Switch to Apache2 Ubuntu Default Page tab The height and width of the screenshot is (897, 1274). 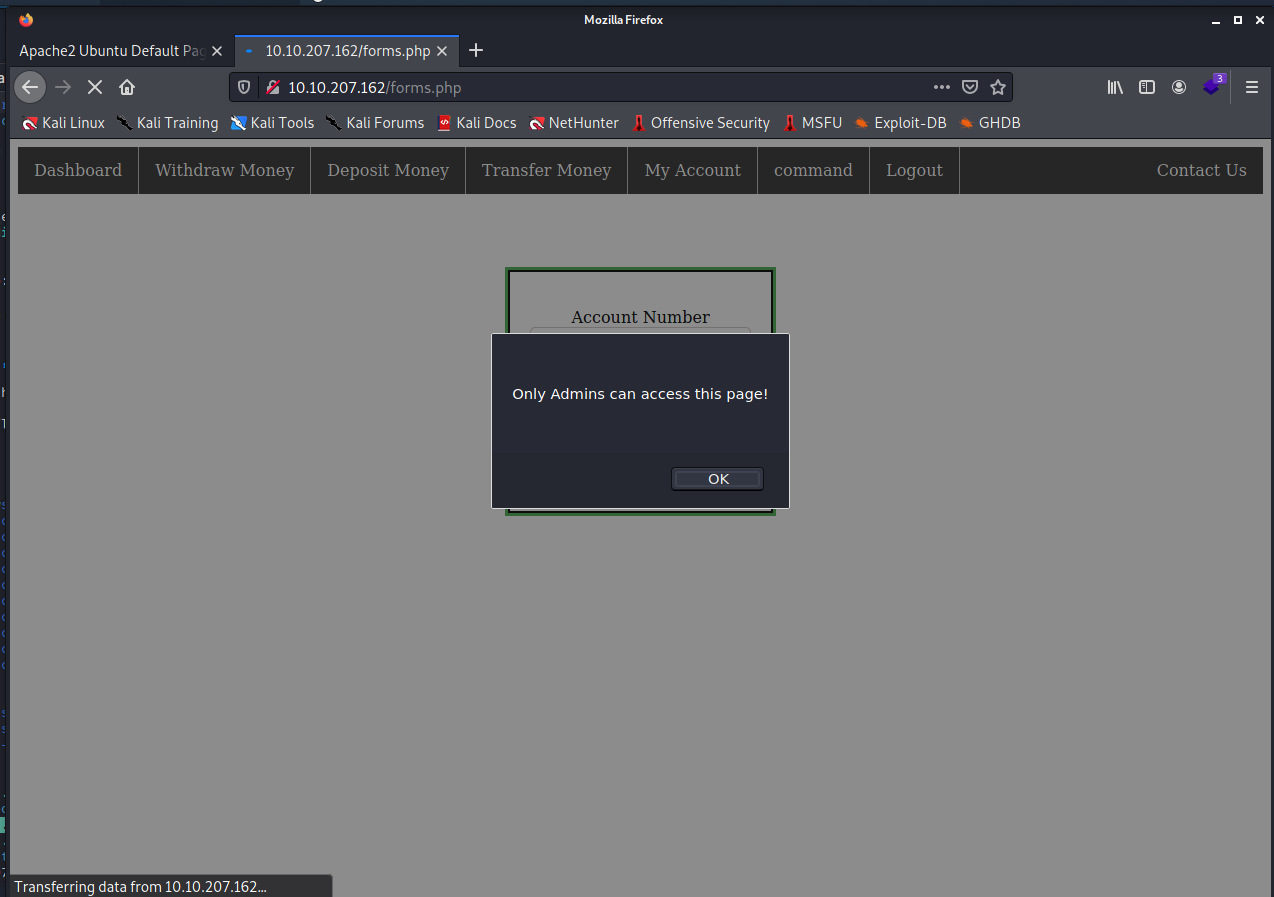[x=112, y=50]
